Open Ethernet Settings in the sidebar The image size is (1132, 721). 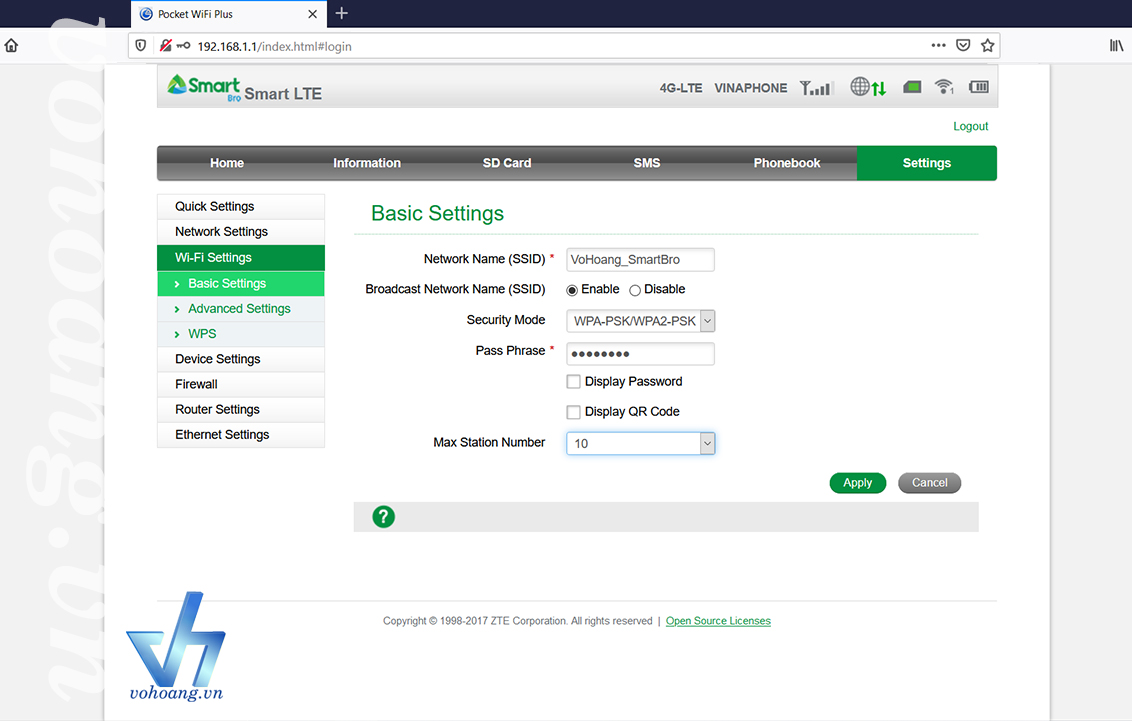click(x=240, y=435)
